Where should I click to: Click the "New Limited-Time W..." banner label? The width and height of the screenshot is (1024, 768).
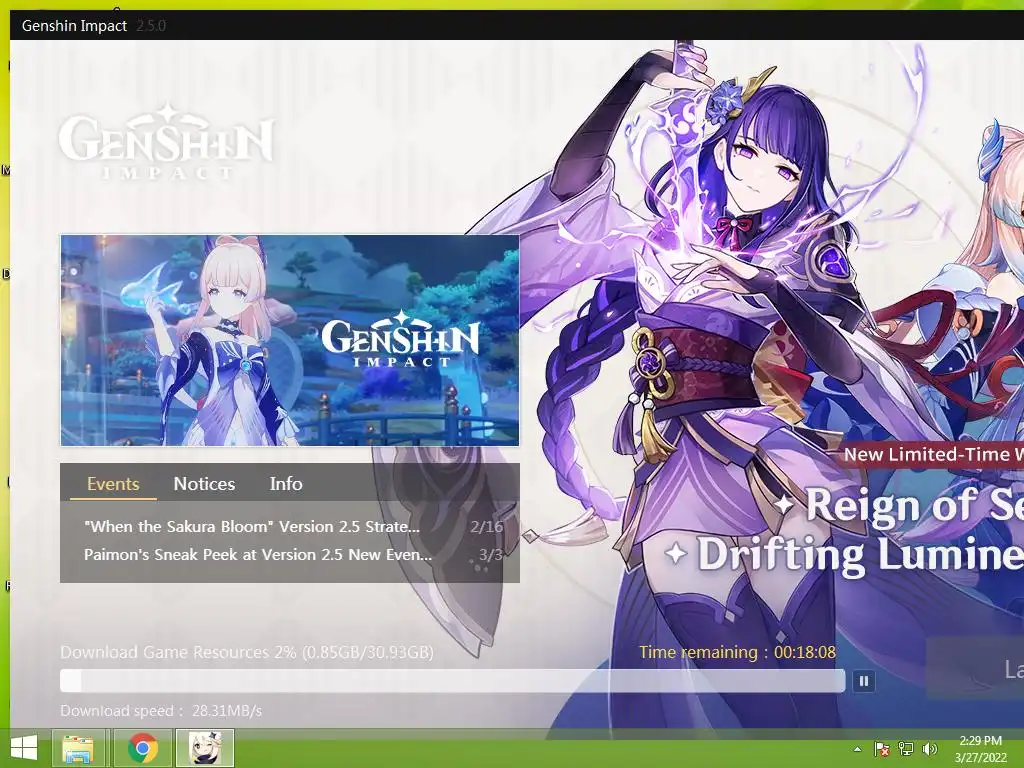(934, 455)
